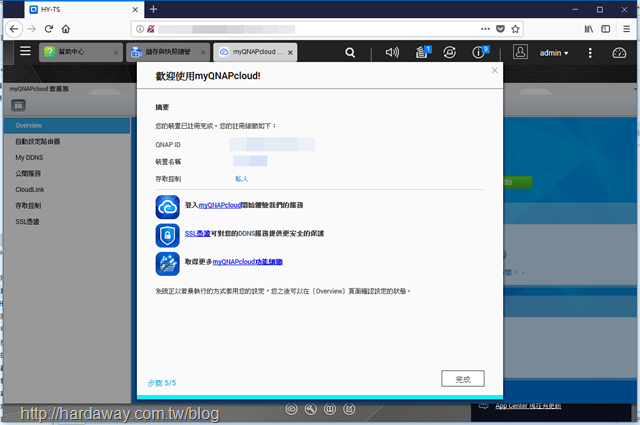
Task: Close the HY-TS browser tab
Action: [135, 9]
